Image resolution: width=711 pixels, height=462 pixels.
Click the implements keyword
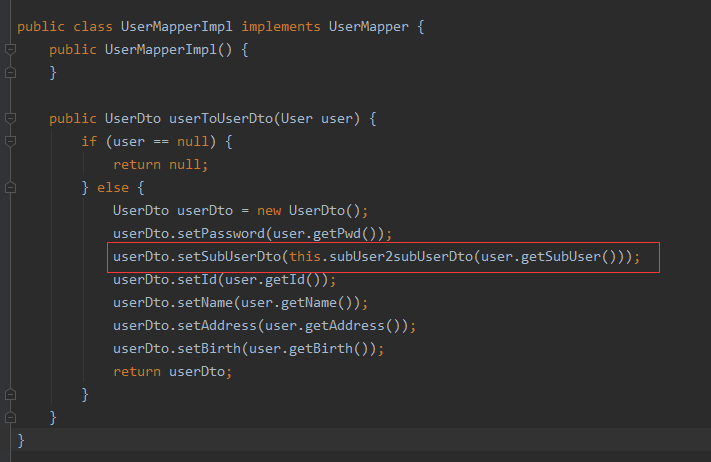coord(281,27)
